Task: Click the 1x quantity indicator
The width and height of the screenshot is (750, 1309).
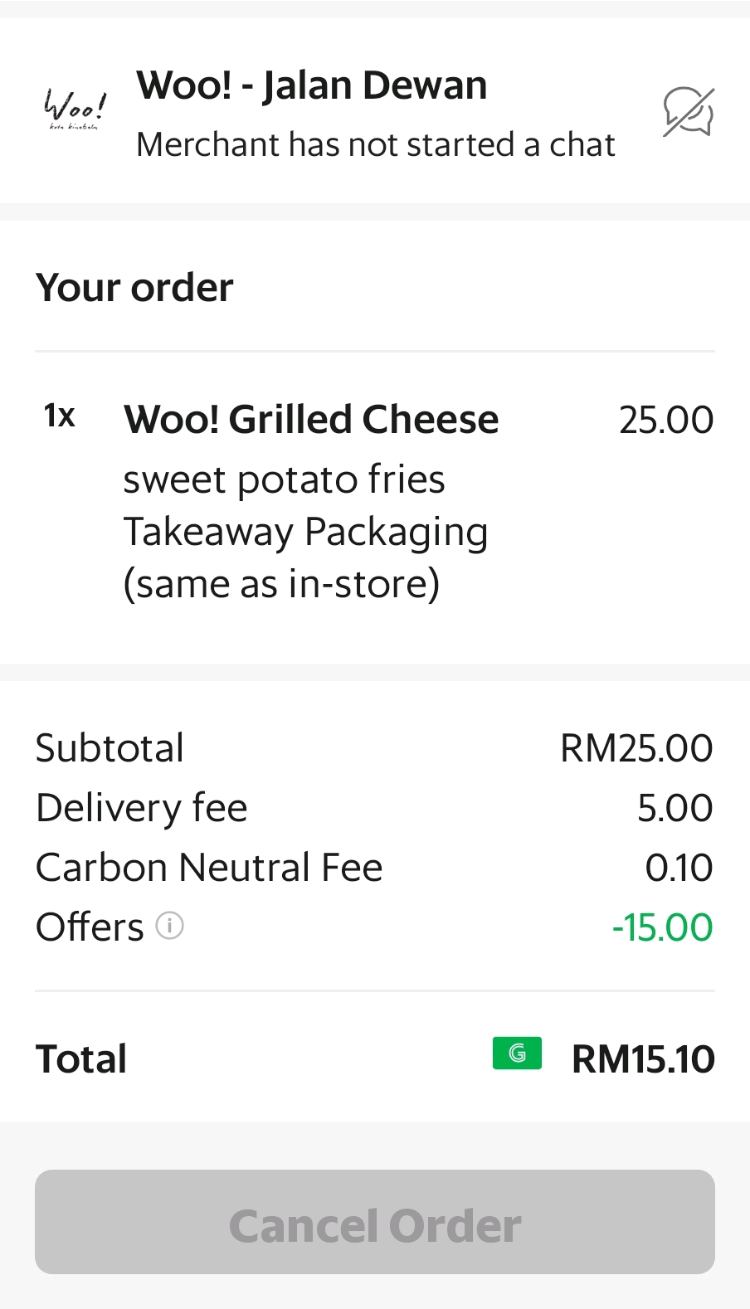Action: coord(59,416)
